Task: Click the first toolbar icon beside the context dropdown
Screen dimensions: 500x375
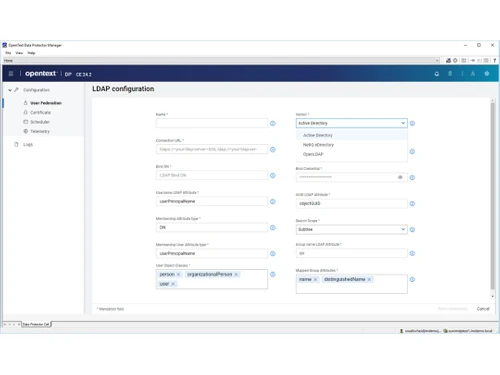Action: click(x=448, y=60)
